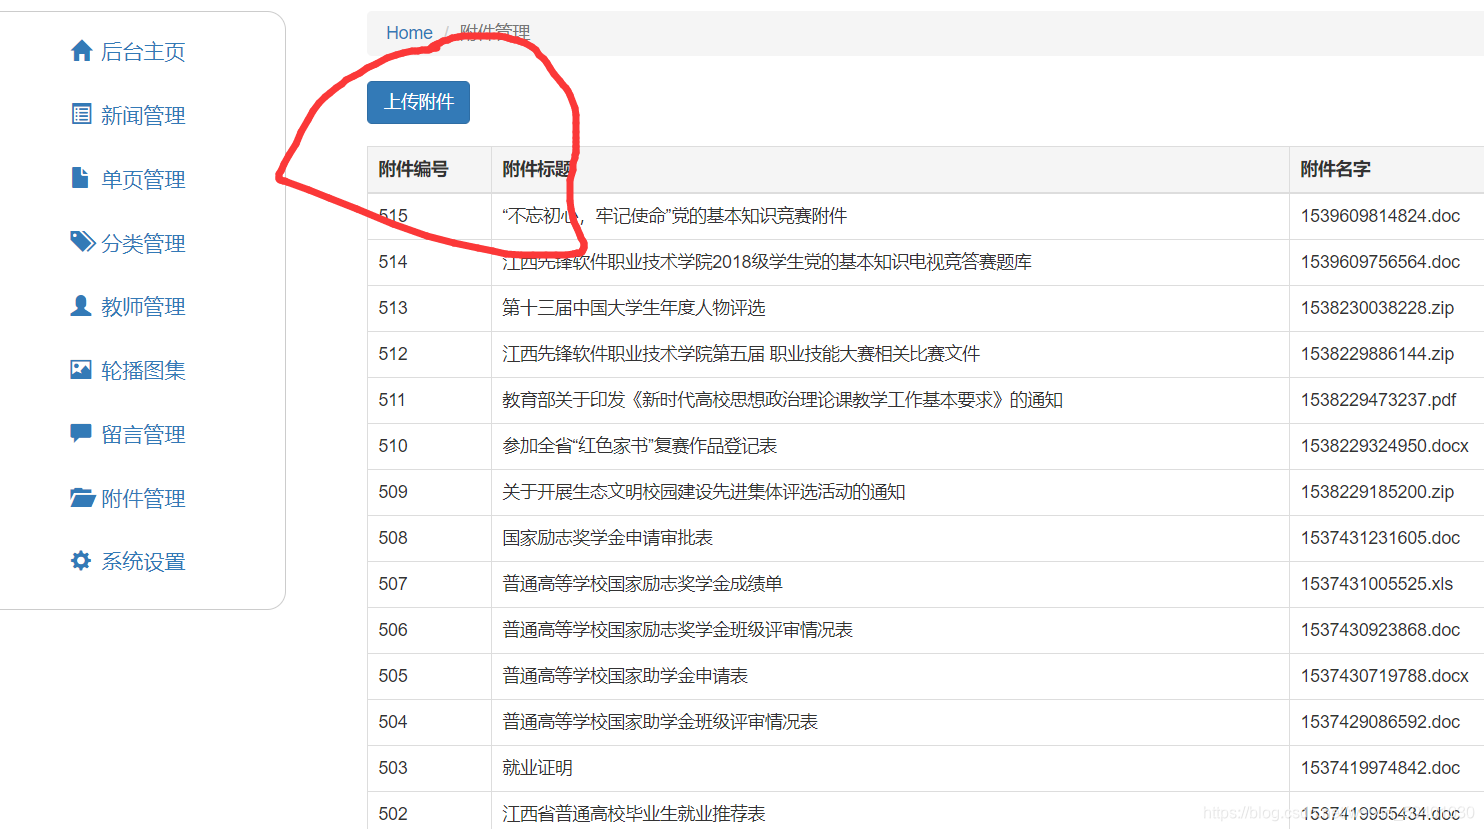1484x831 pixels.
Task: Click file name 1538230038228.zip
Action: pos(1377,308)
